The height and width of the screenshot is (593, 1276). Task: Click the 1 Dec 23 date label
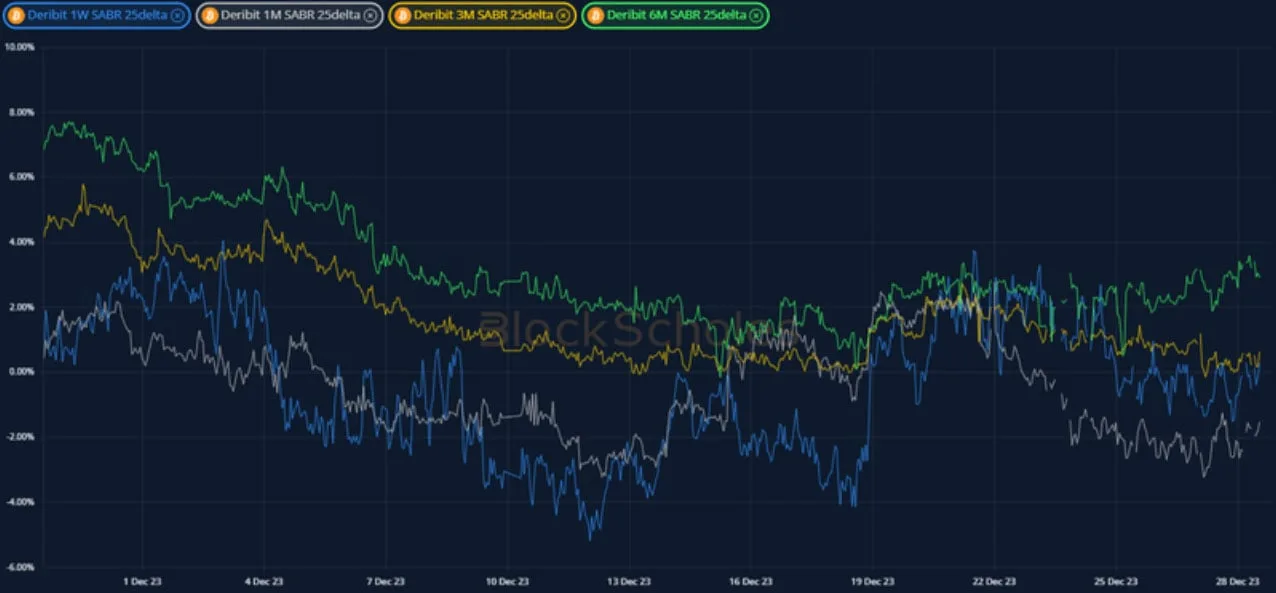click(142, 581)
